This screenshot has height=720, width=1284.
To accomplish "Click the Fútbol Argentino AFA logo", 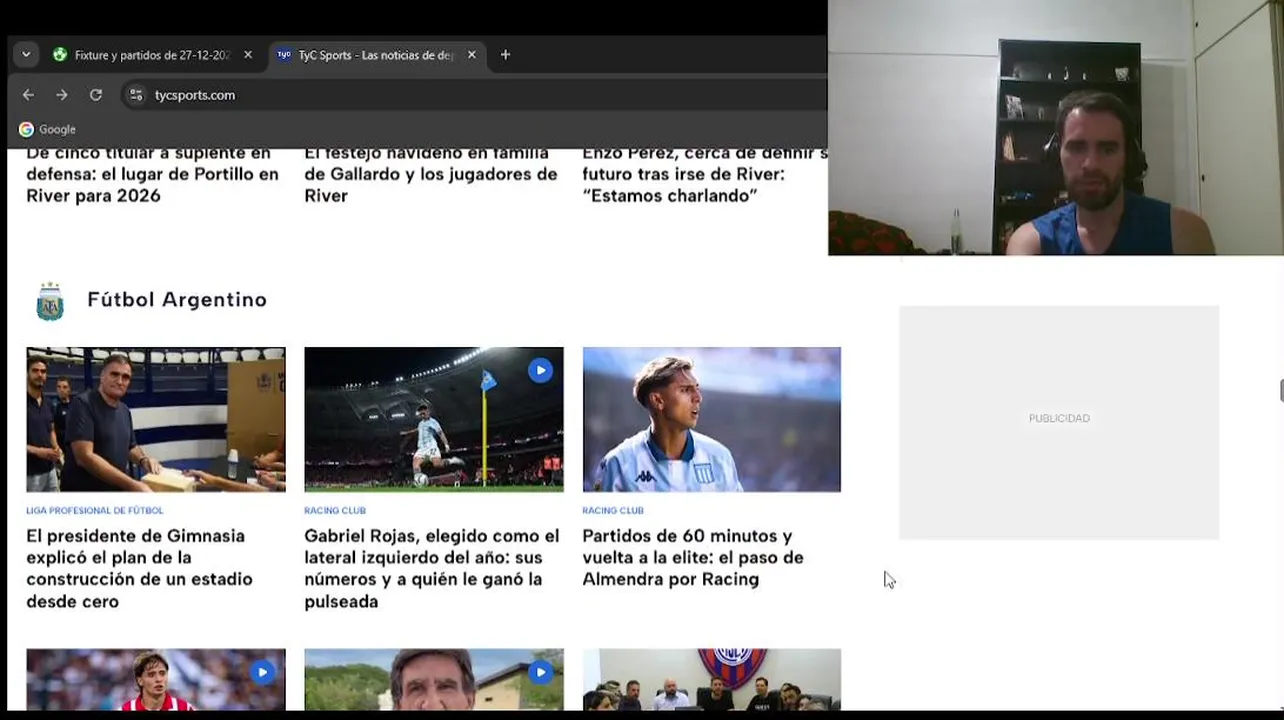I will coord(50,301).
